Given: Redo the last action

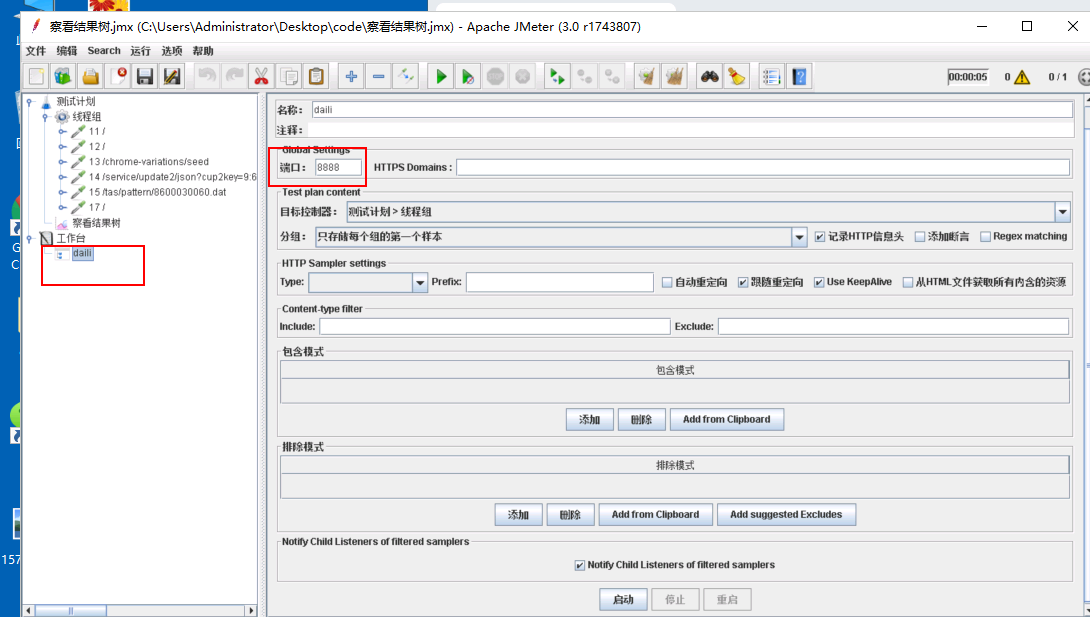Looking at the screenshot, I should pyautogui.click(x=234, y=76).
